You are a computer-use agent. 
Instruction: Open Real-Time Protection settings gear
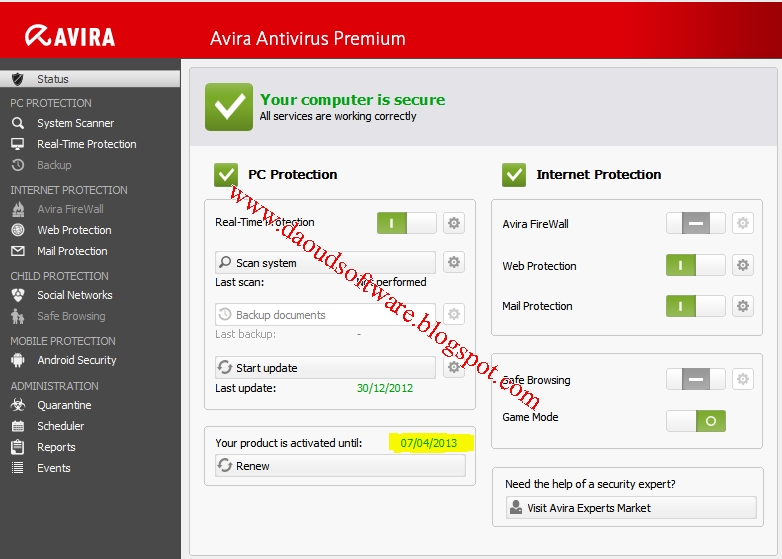[x=454, y=223]
